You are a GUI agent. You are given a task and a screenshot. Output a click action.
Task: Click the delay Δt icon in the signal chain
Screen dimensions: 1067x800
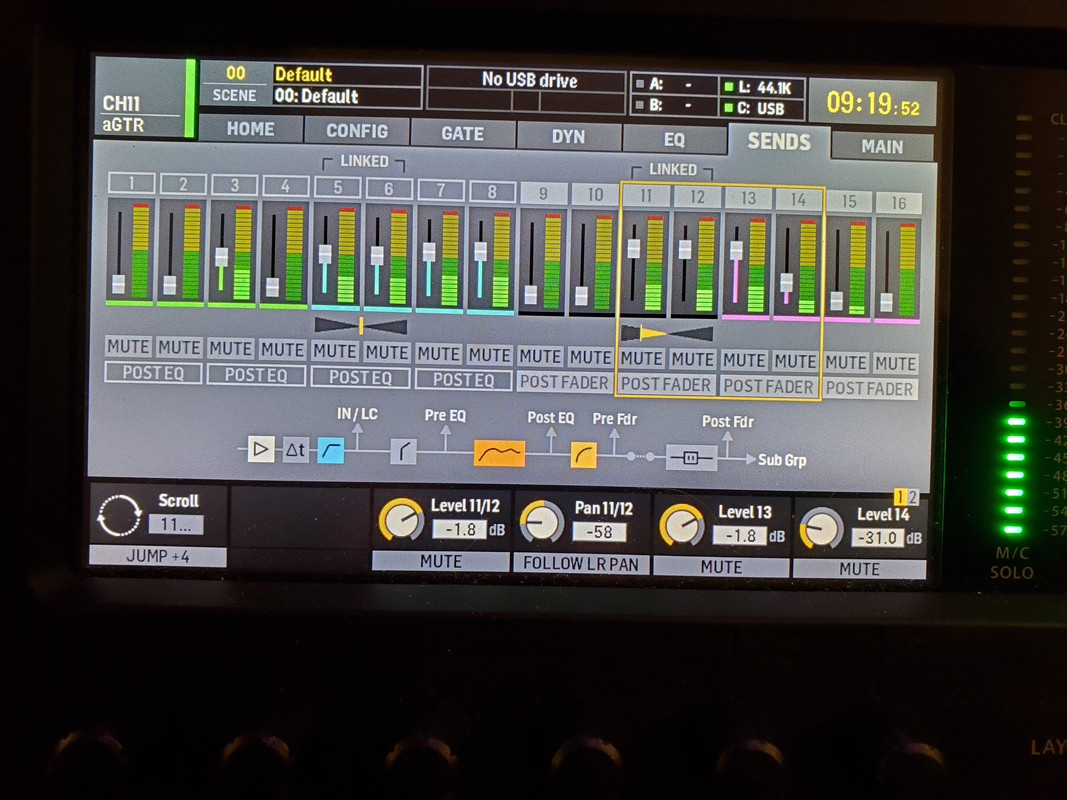(x=295, y=450)
